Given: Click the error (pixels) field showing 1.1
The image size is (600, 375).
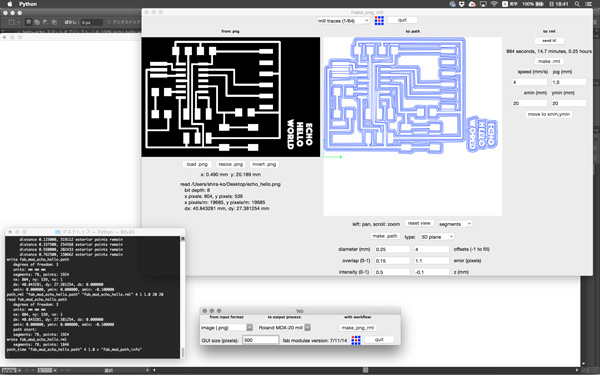Looking at the screenshot, I should [432, 261].
